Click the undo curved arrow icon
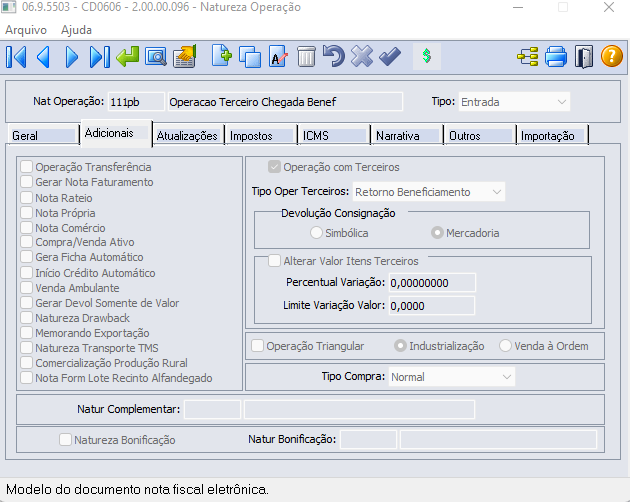Viewport: 630px width, 502px height. (x=334, y=56)
